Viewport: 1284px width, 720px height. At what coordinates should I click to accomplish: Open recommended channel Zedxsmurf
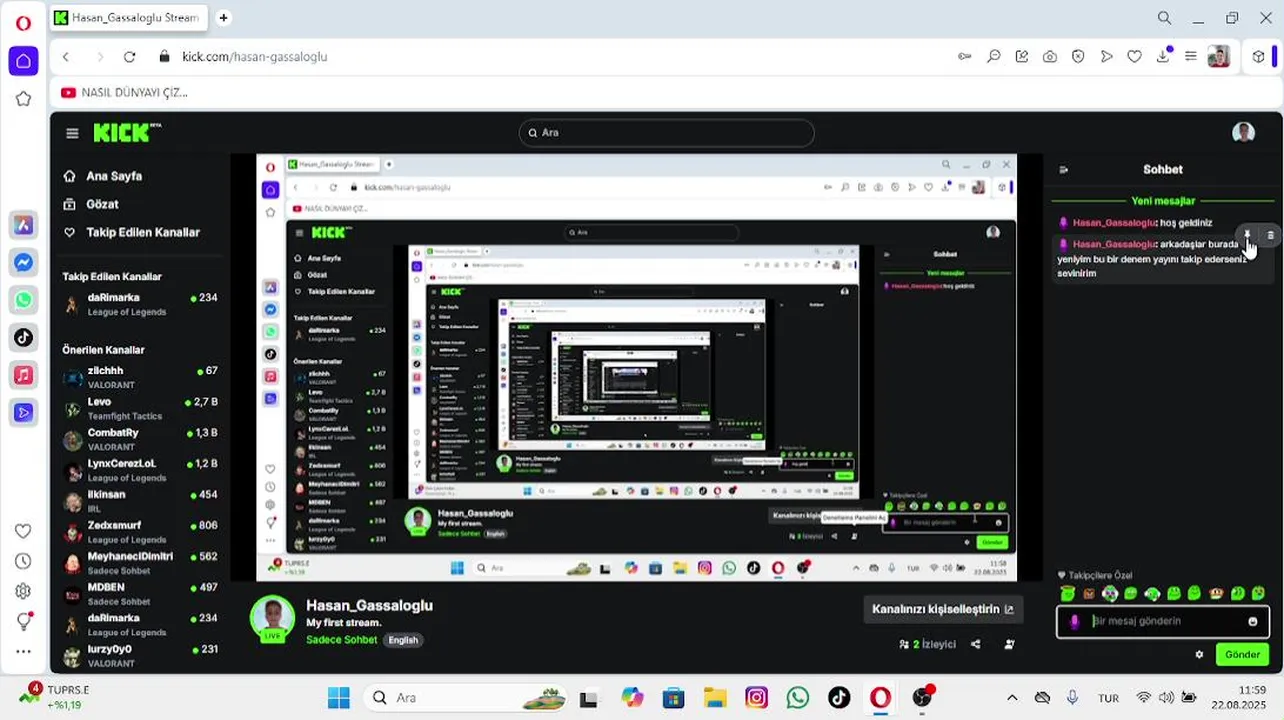tap(140, 532)
